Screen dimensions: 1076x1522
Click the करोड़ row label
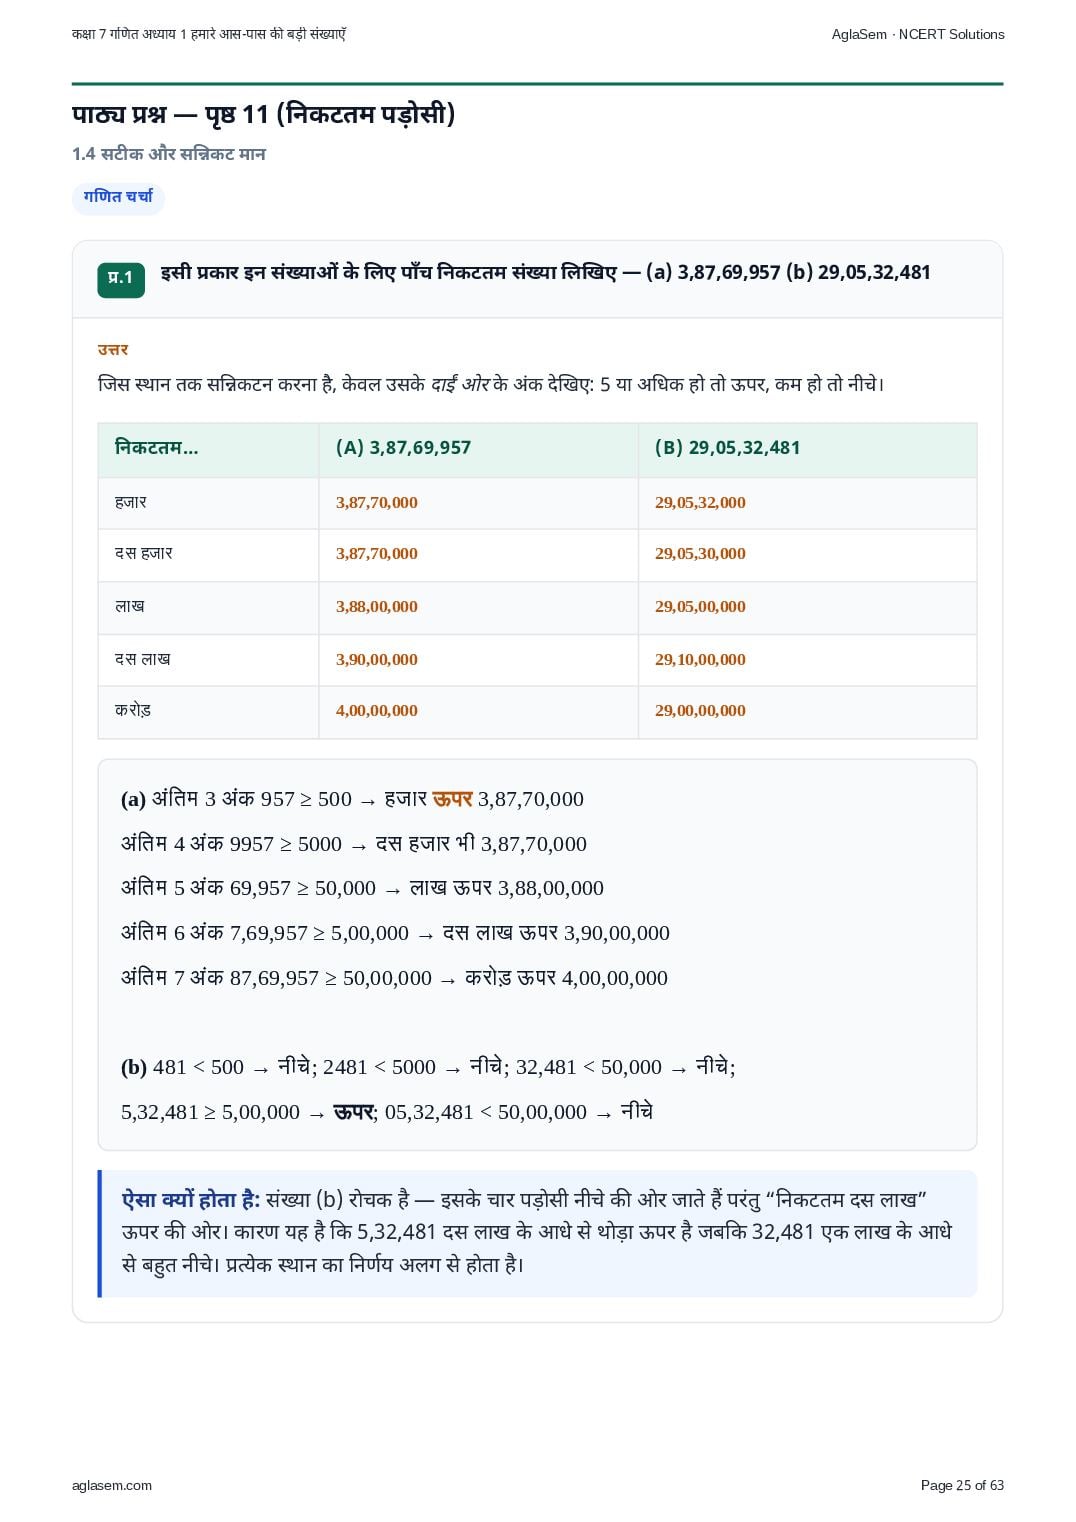[x=133, y=711]
